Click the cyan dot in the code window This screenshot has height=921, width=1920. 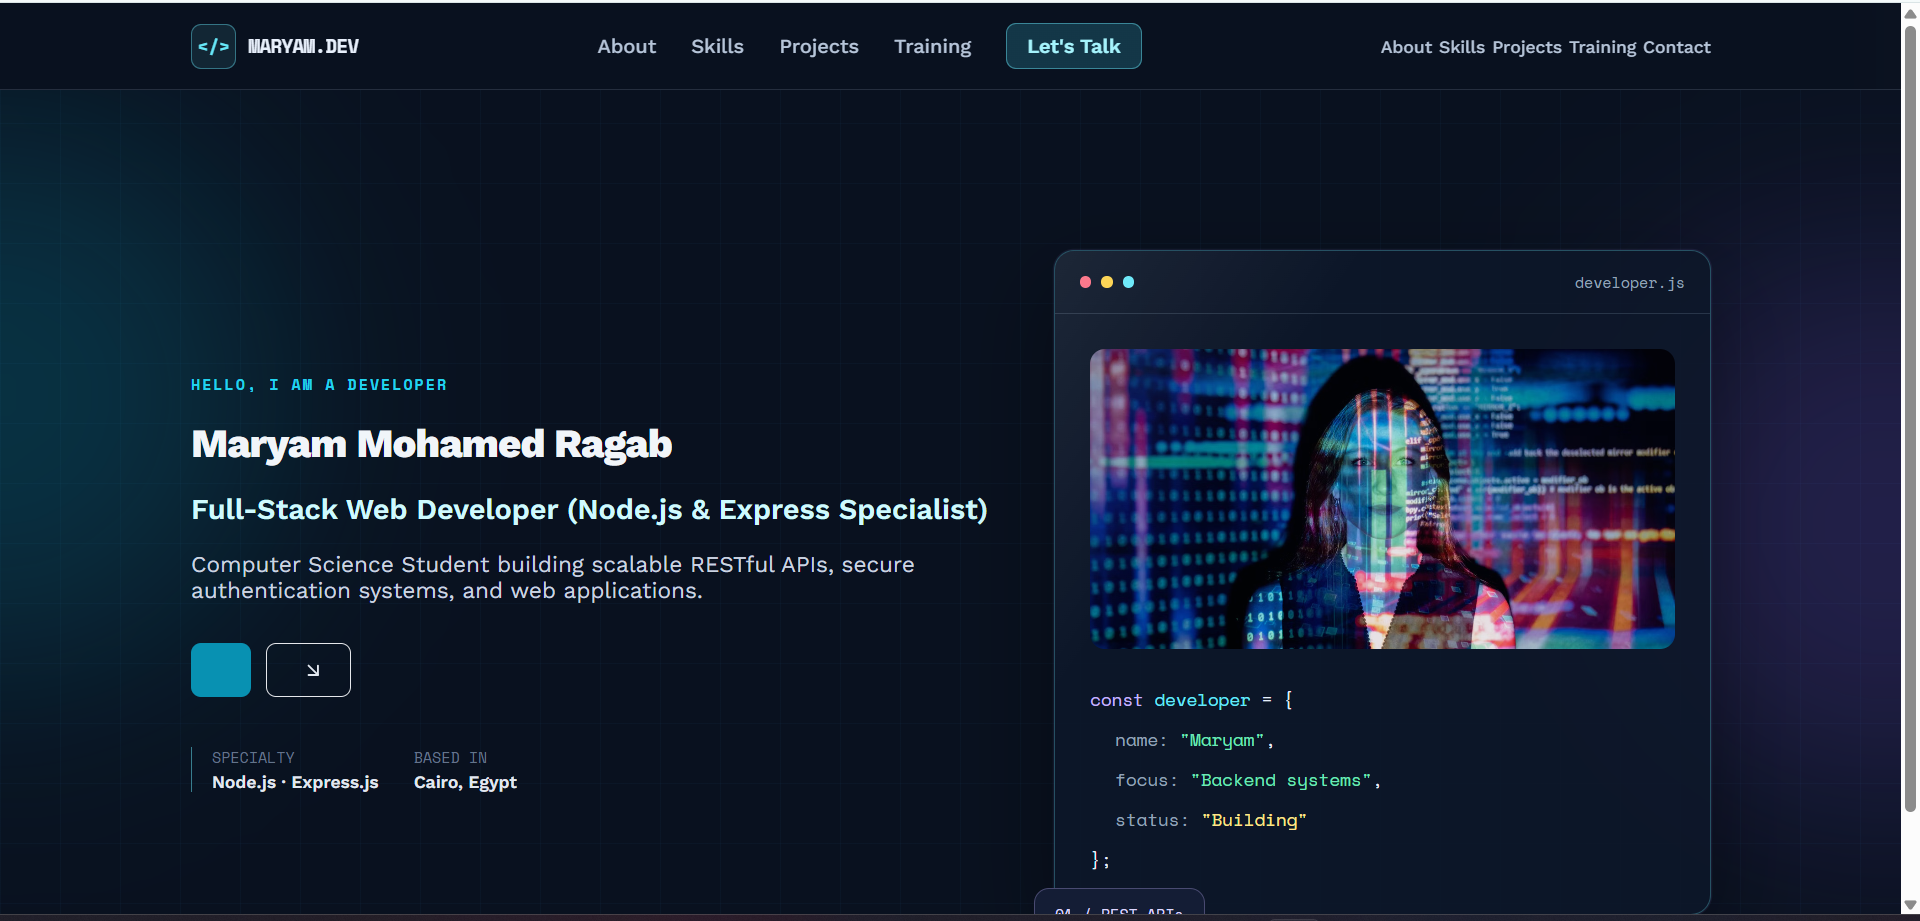[1128, 282]
